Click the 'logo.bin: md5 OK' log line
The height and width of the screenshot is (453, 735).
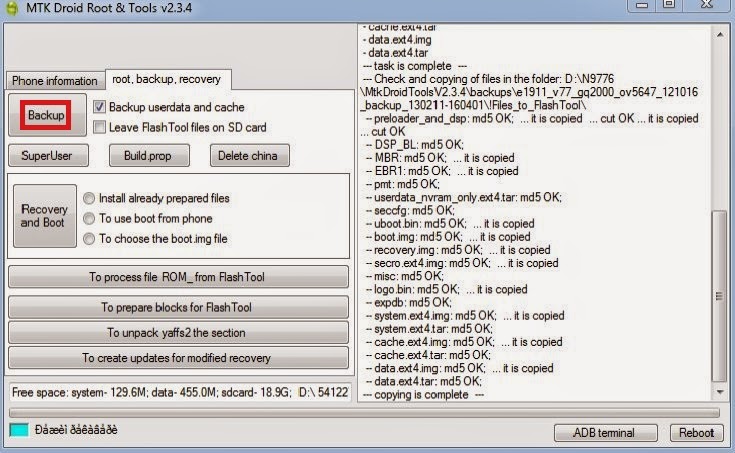[x=447, y=289]
